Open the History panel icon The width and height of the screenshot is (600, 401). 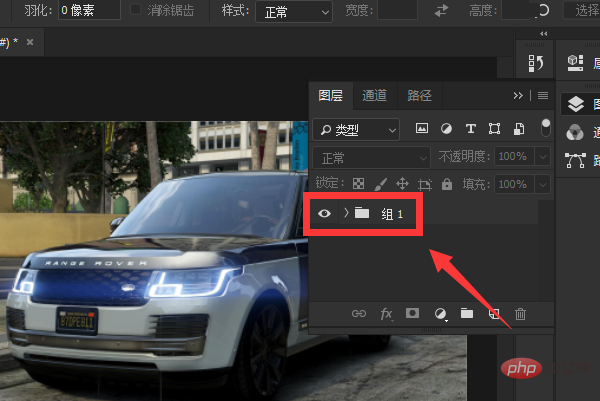tap(535, 63)
